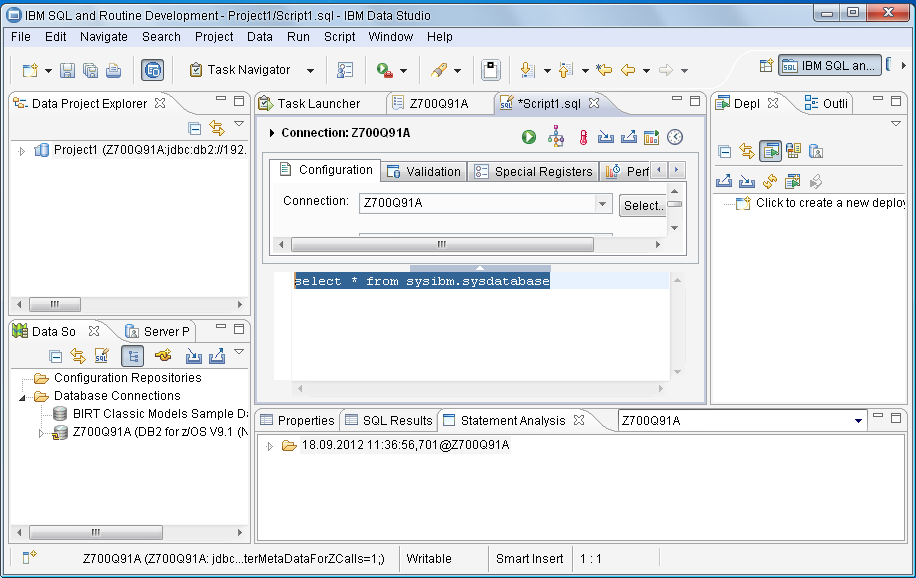Click the Select... connection button
916x578 pixels.
click(643, 205)
